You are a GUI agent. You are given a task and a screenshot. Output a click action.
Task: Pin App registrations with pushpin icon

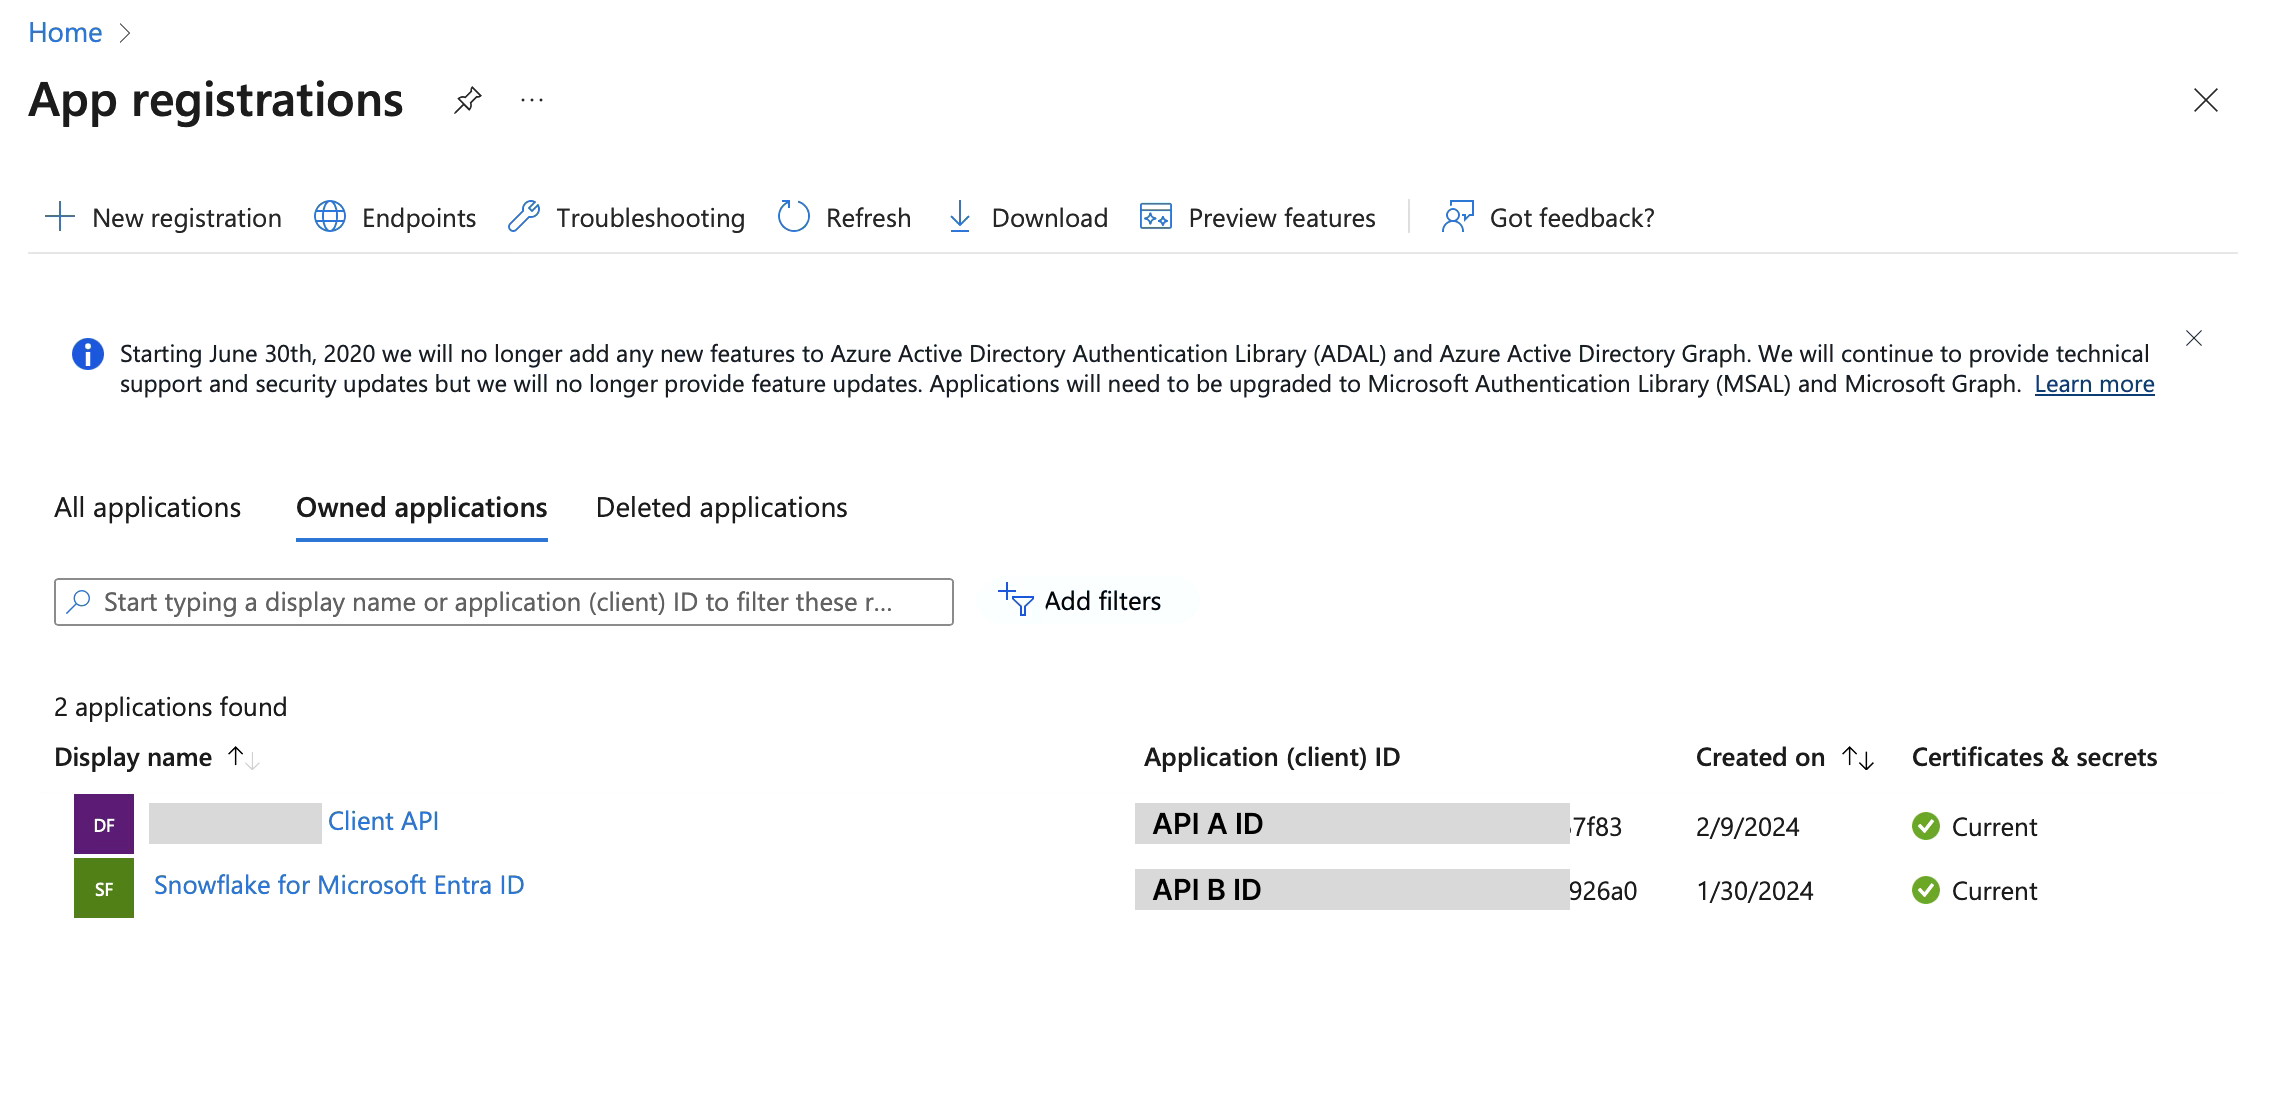tap(467, 100)
